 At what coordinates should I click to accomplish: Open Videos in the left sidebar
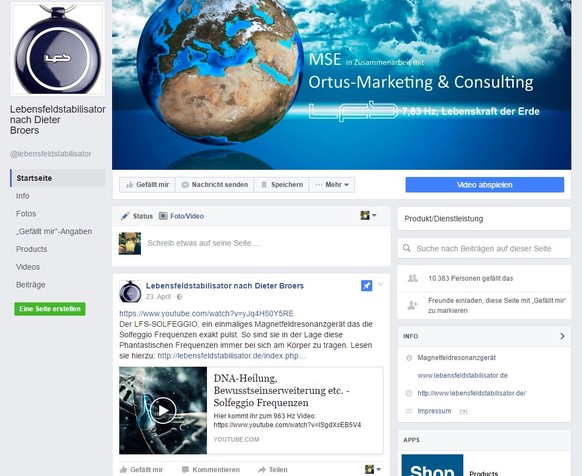coord(27,267)
